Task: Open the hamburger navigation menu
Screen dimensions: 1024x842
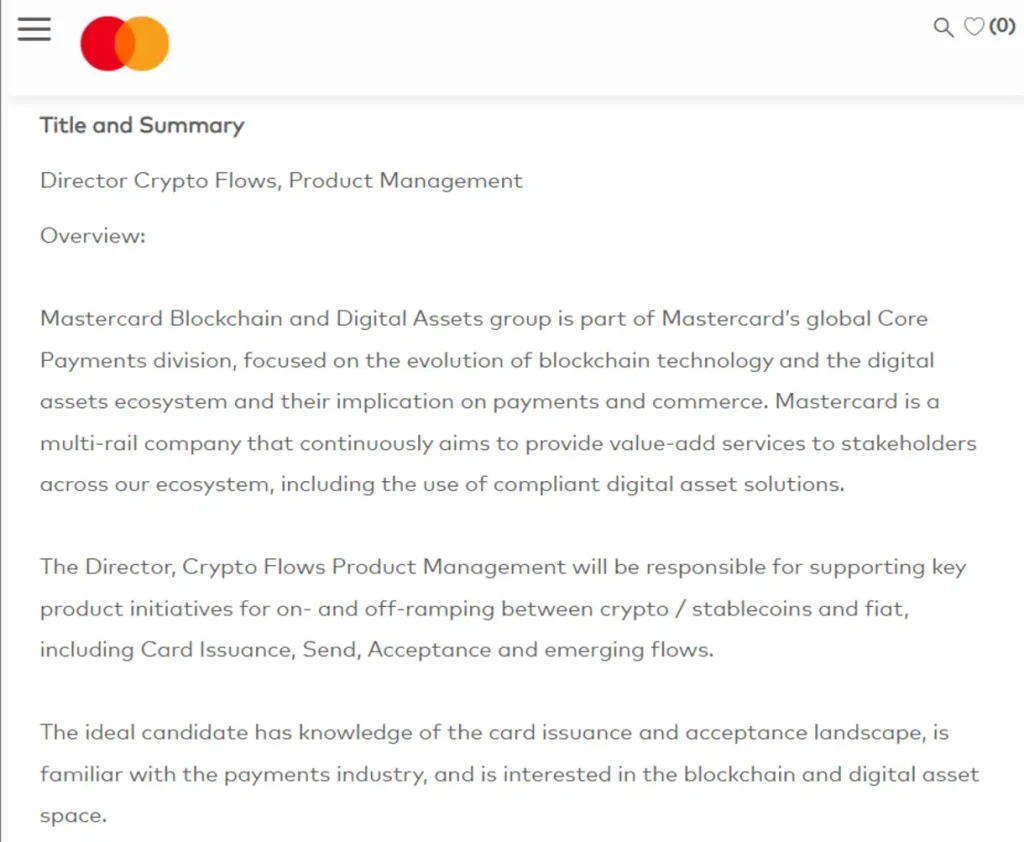Action: click(34, 29)
